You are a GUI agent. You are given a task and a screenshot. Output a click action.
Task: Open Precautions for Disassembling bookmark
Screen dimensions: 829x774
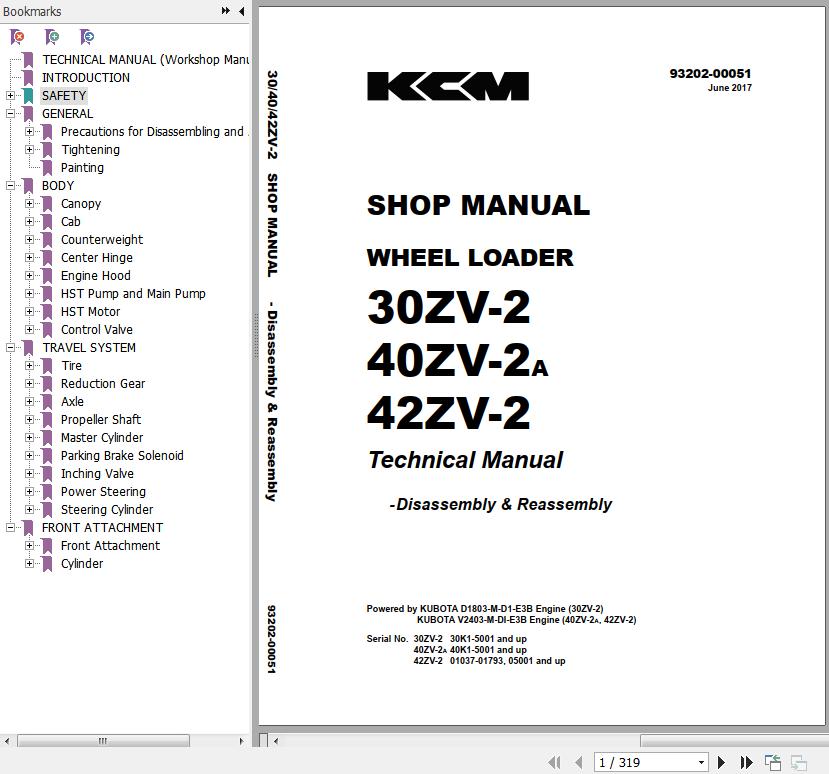[154, 132]
